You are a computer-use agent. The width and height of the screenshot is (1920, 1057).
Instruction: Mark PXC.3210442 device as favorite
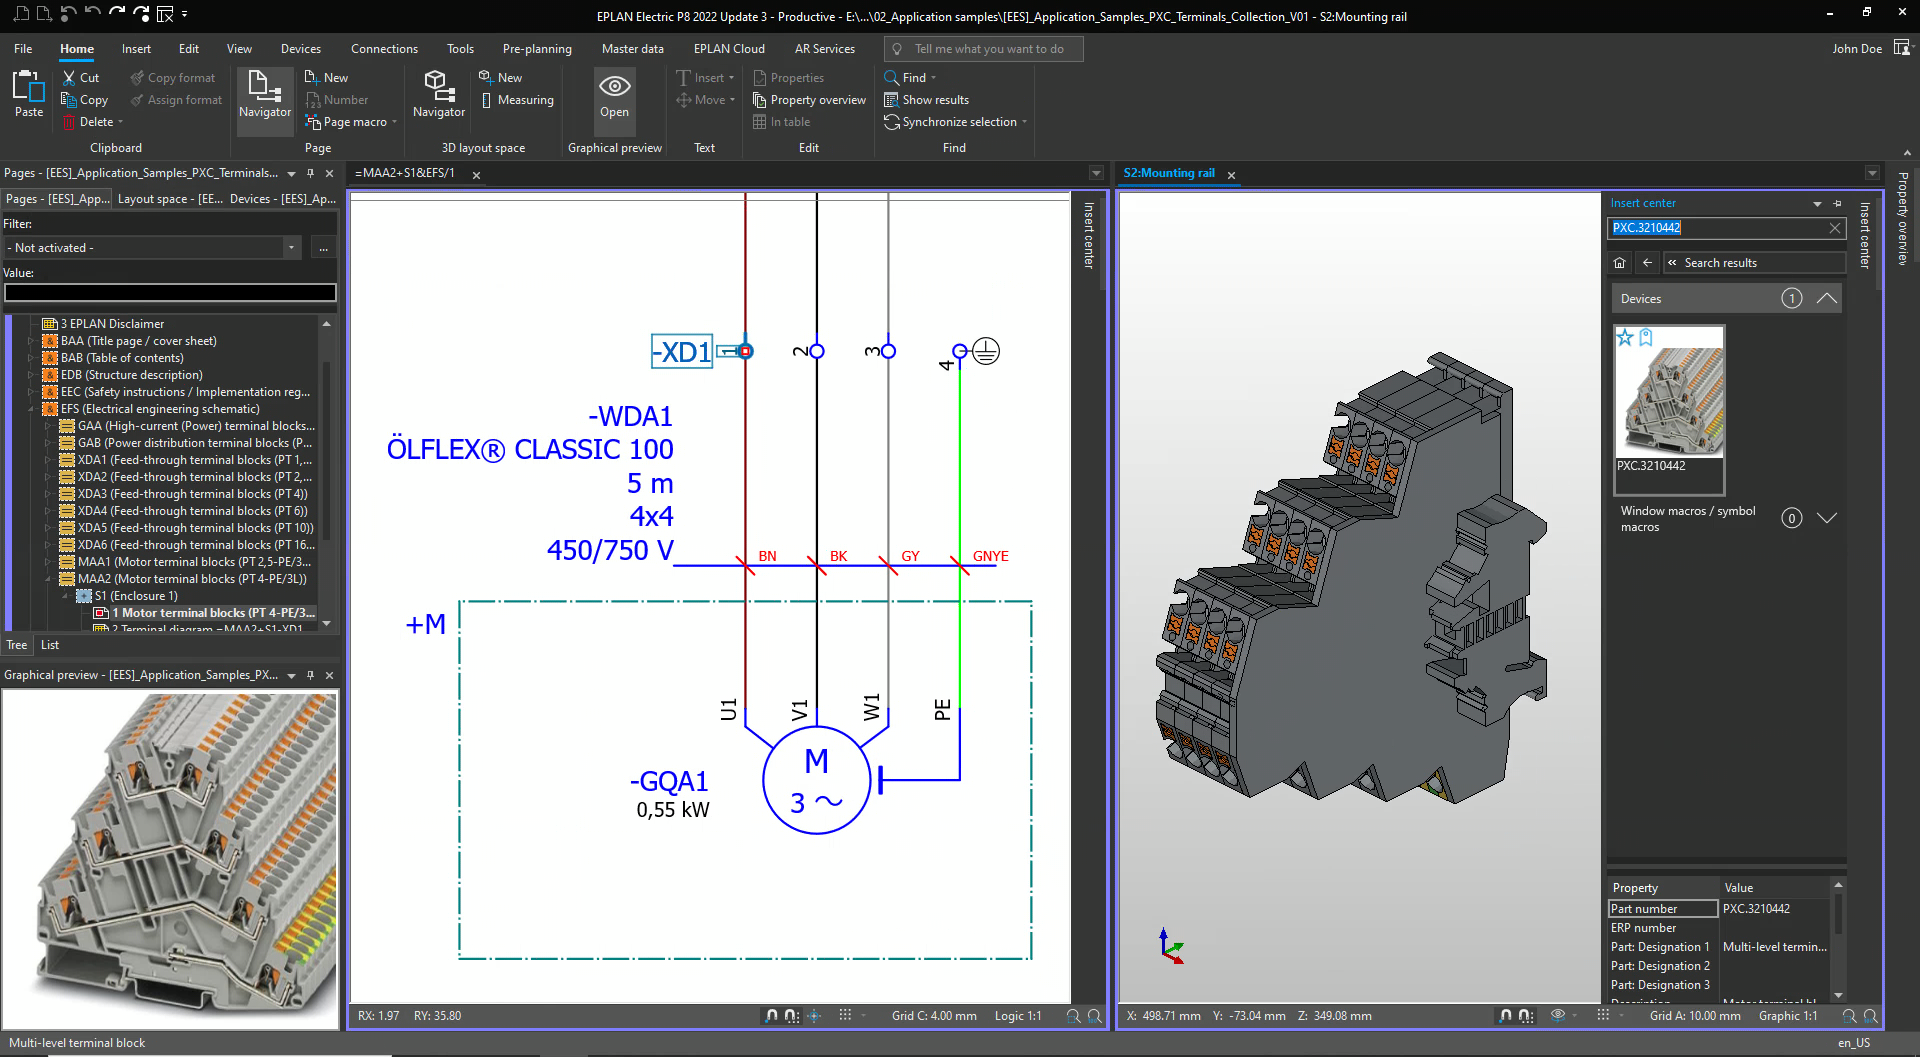[x=1625, y=338]
